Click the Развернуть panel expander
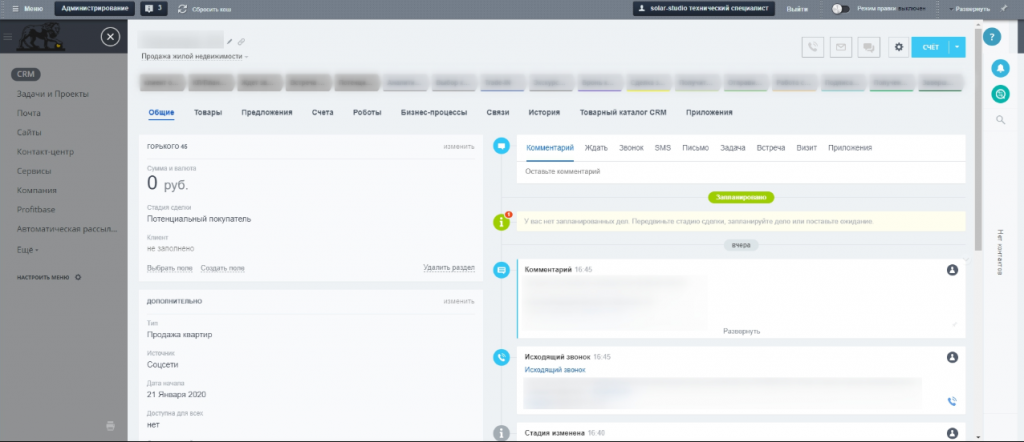This screenshot has height=442, width=1024. coord(970,9)
